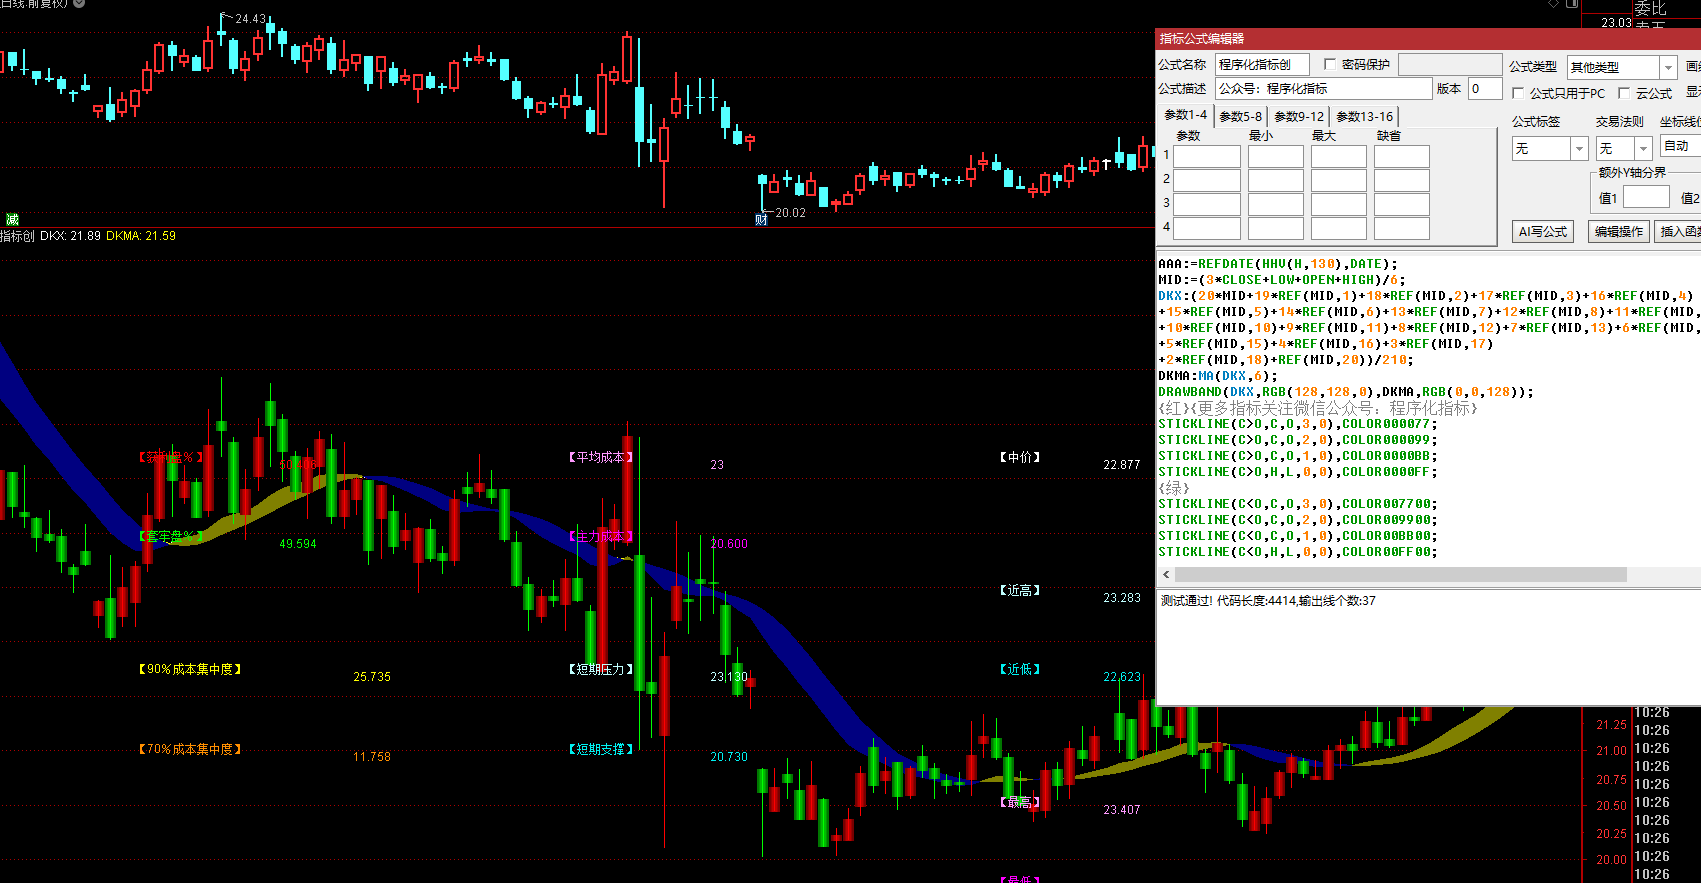
Task: Click the 公式名称 input field
Action: pyautogui.click(x=1262, y=65)
